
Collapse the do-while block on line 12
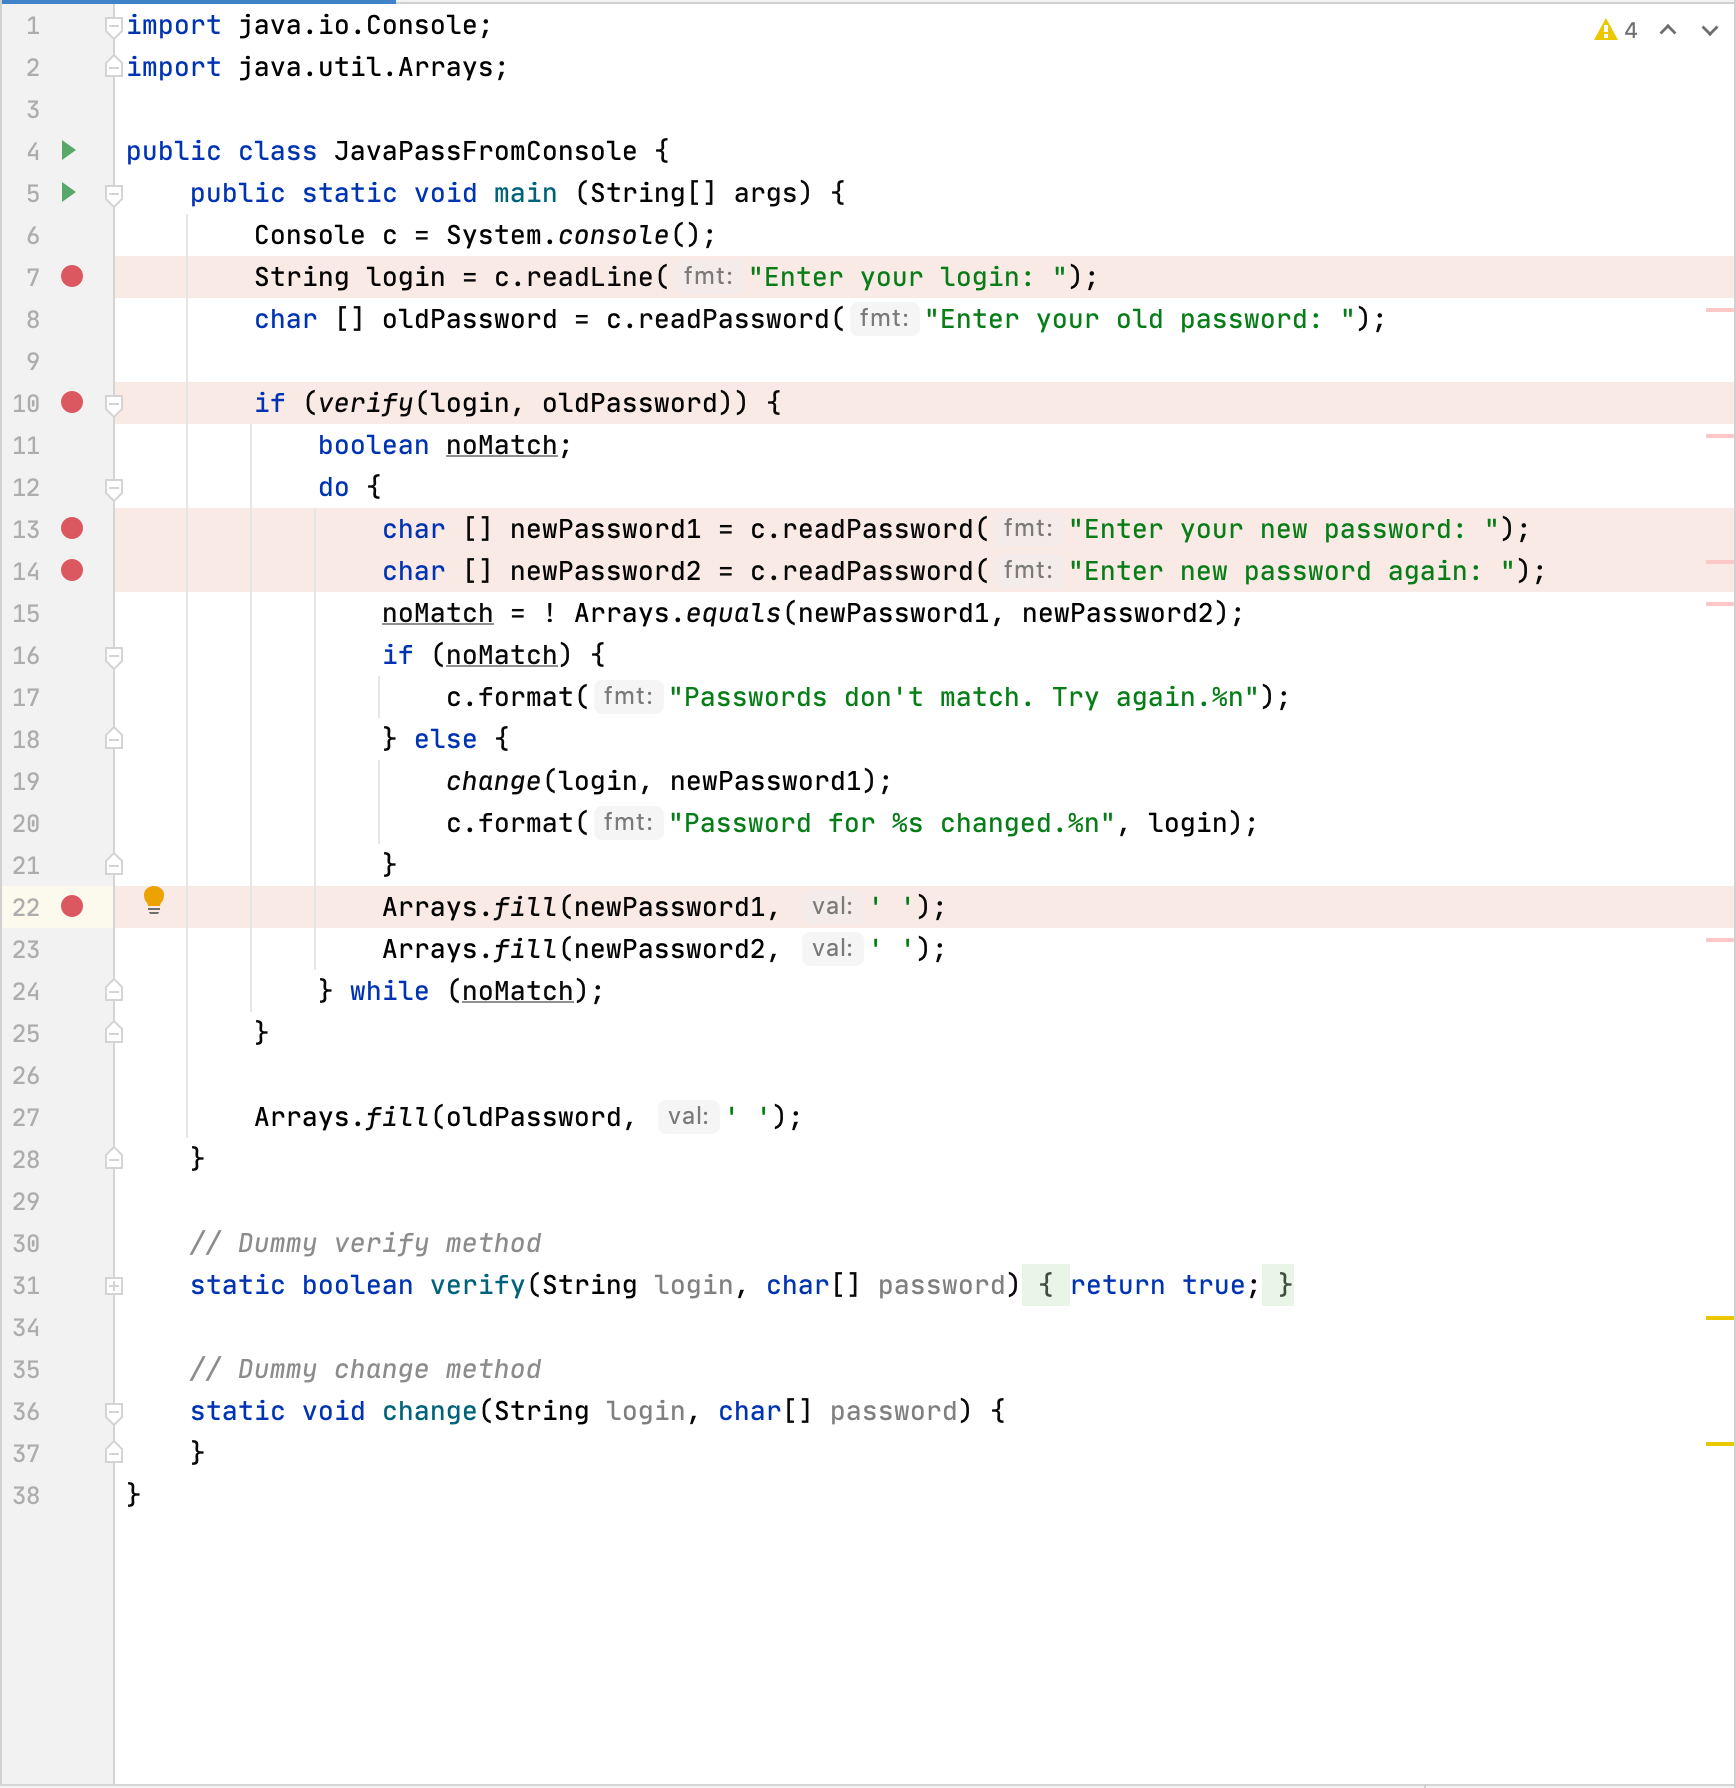tap(113, 489)
